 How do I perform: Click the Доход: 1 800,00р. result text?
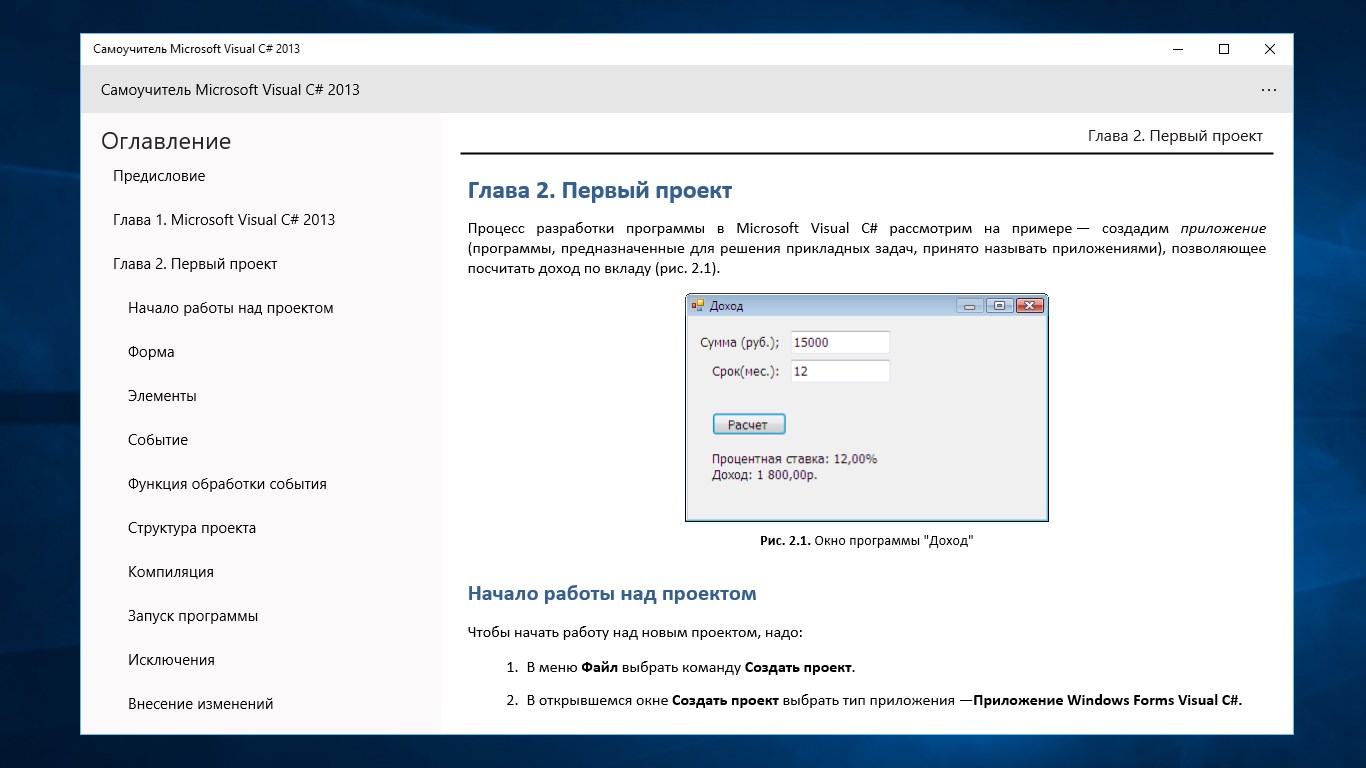pos(764,475)
